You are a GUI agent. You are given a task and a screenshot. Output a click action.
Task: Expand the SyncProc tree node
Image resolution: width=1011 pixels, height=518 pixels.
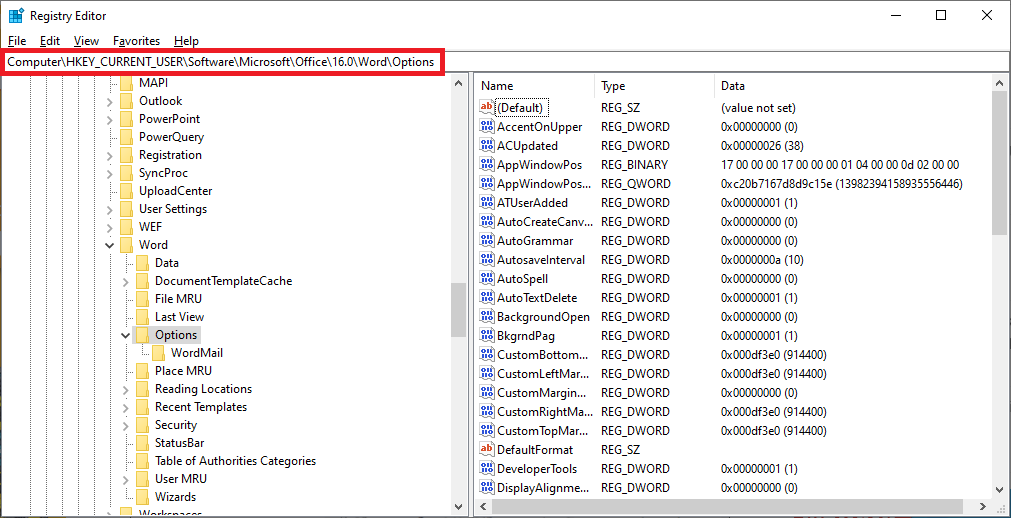click(x=110, y=174)
